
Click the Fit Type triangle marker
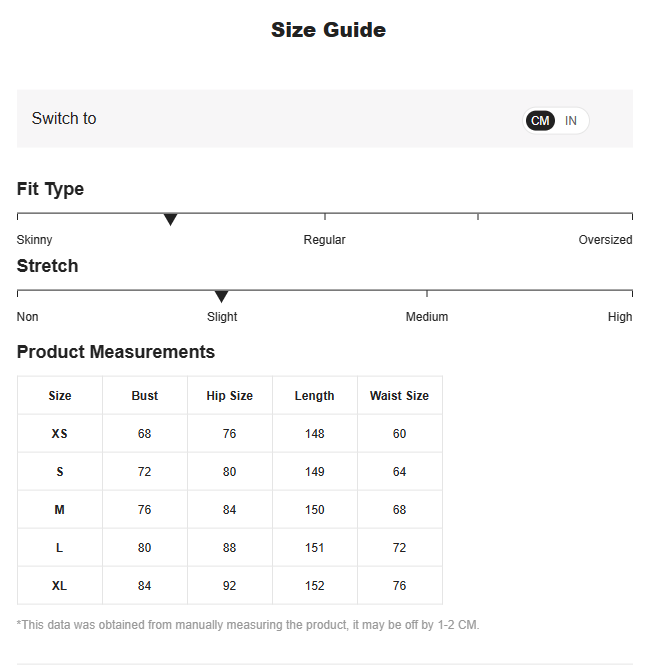170,219
